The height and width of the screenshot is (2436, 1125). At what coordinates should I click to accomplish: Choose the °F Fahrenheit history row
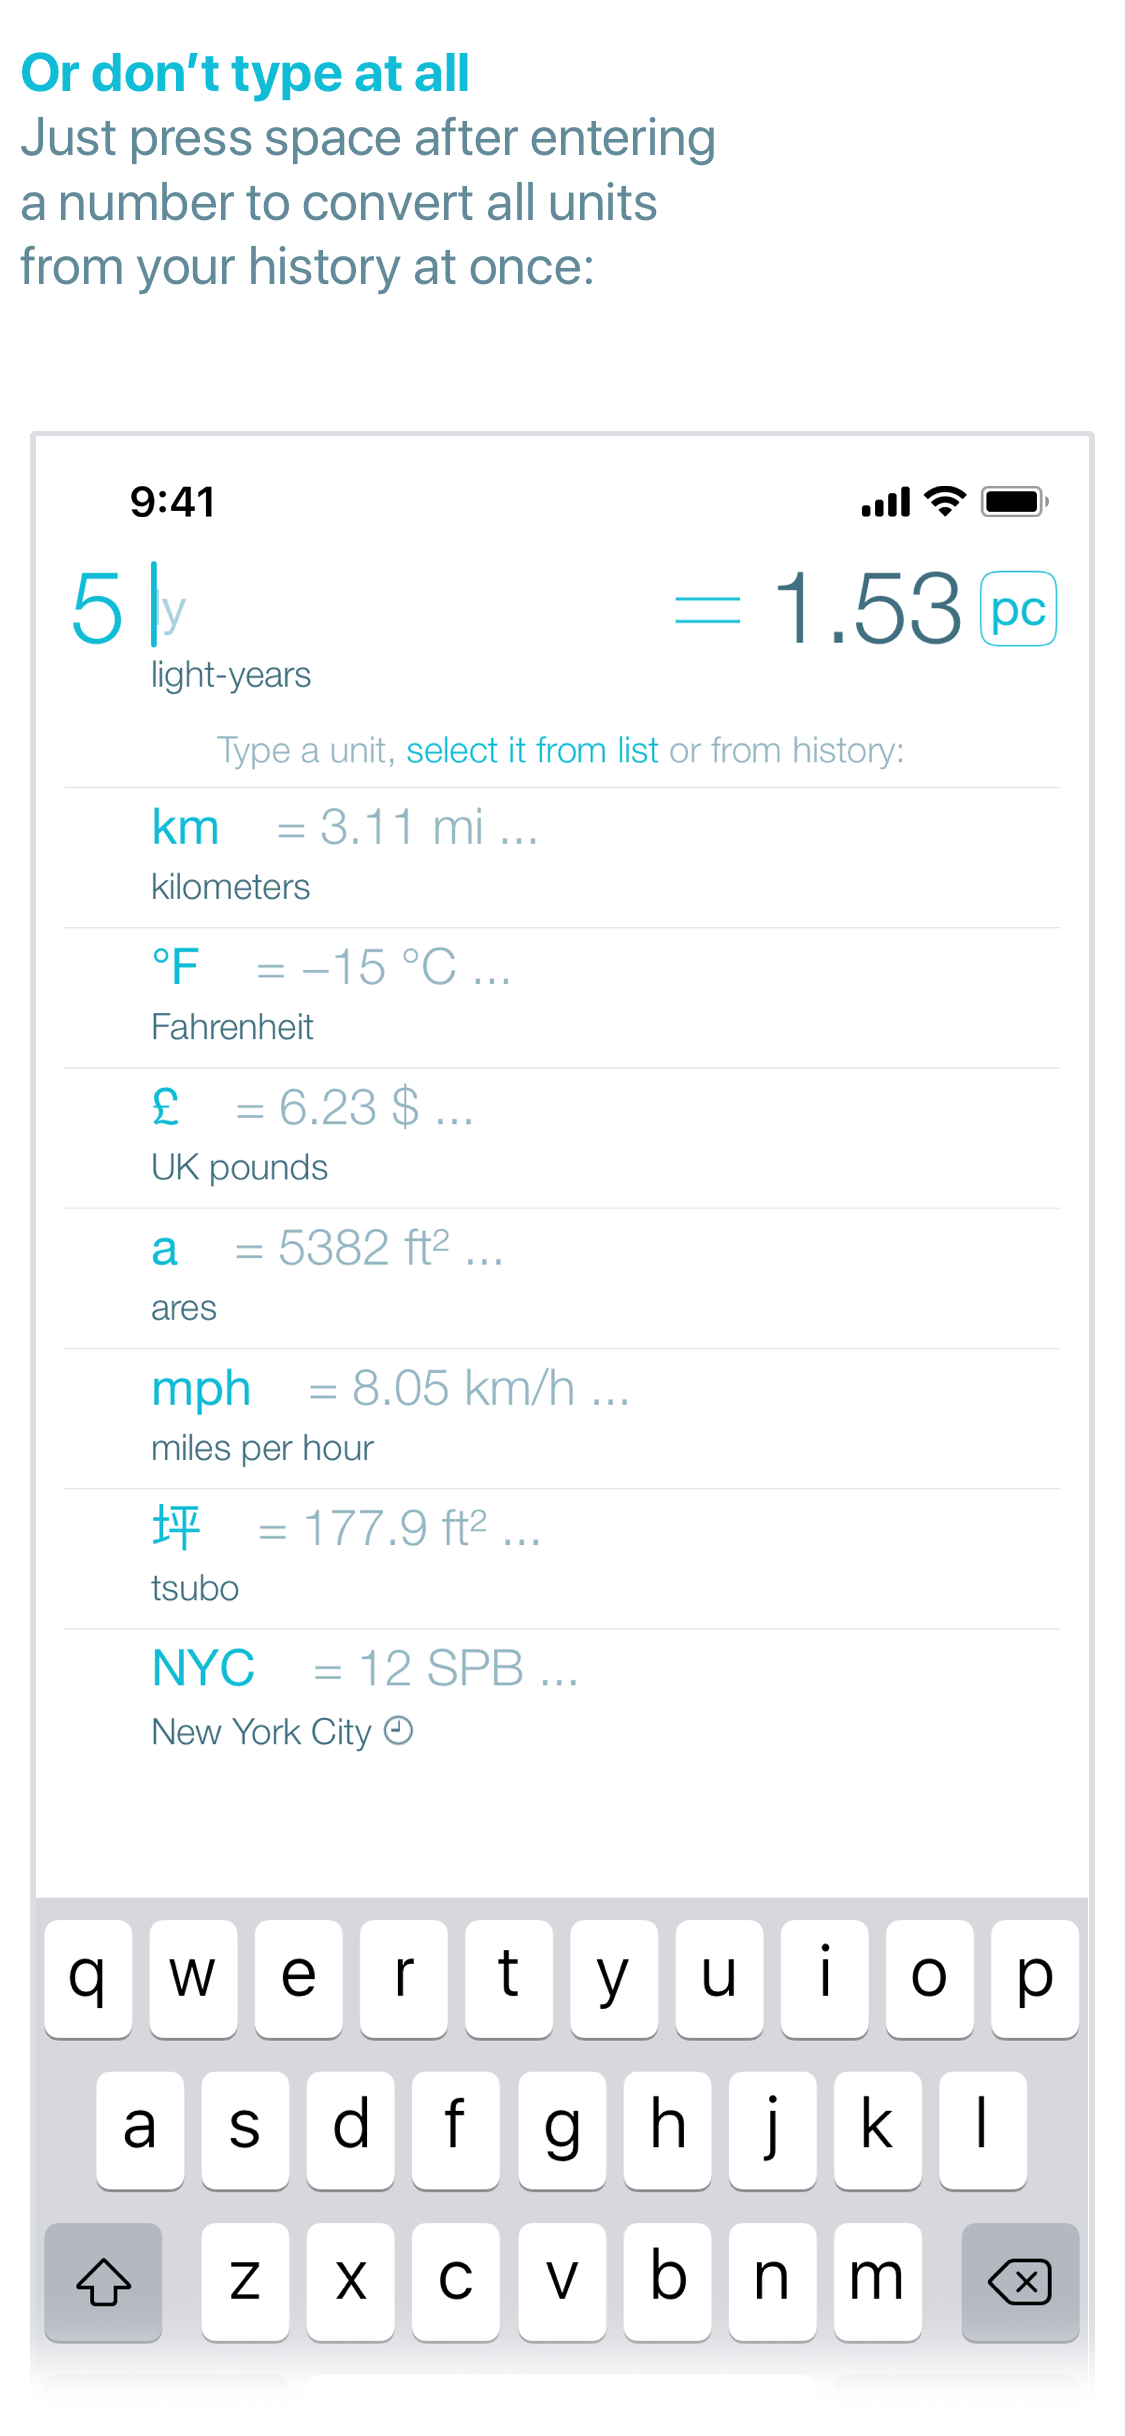pos(562,998)
